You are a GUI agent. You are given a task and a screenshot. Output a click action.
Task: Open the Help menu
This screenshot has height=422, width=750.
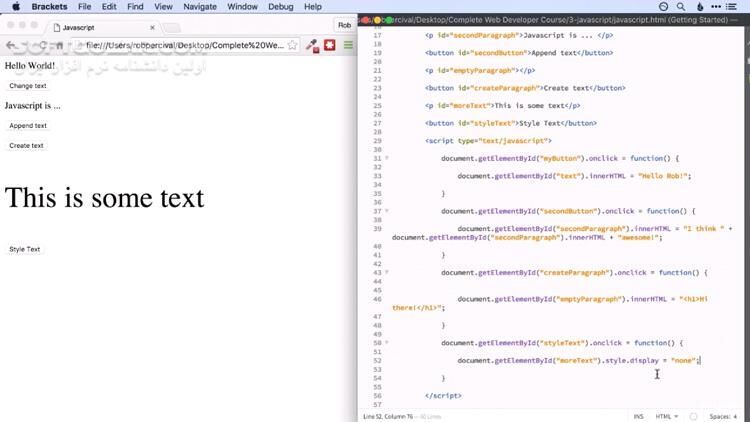(x=313, y=7)
